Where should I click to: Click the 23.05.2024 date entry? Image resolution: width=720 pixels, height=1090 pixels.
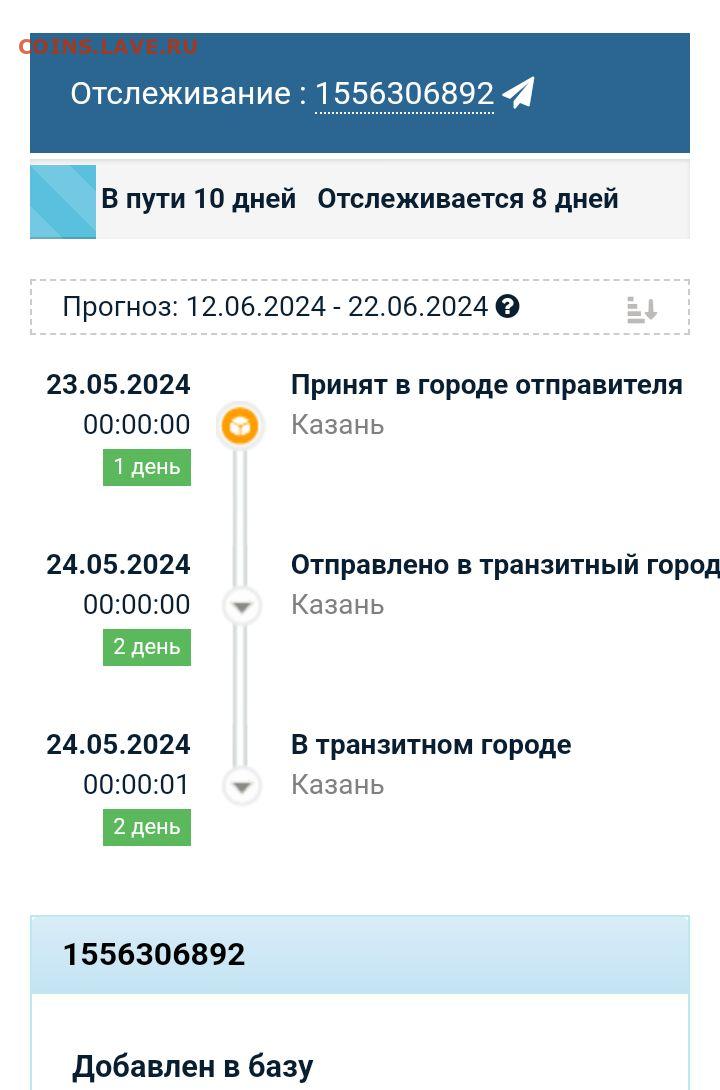click(x=118, y=384)
